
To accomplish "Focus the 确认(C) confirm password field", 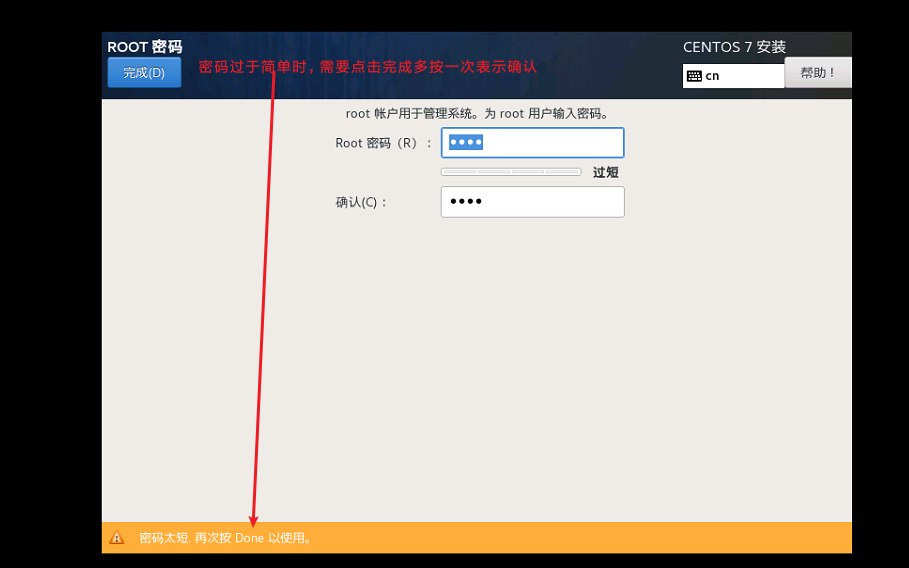I will 533,202.
